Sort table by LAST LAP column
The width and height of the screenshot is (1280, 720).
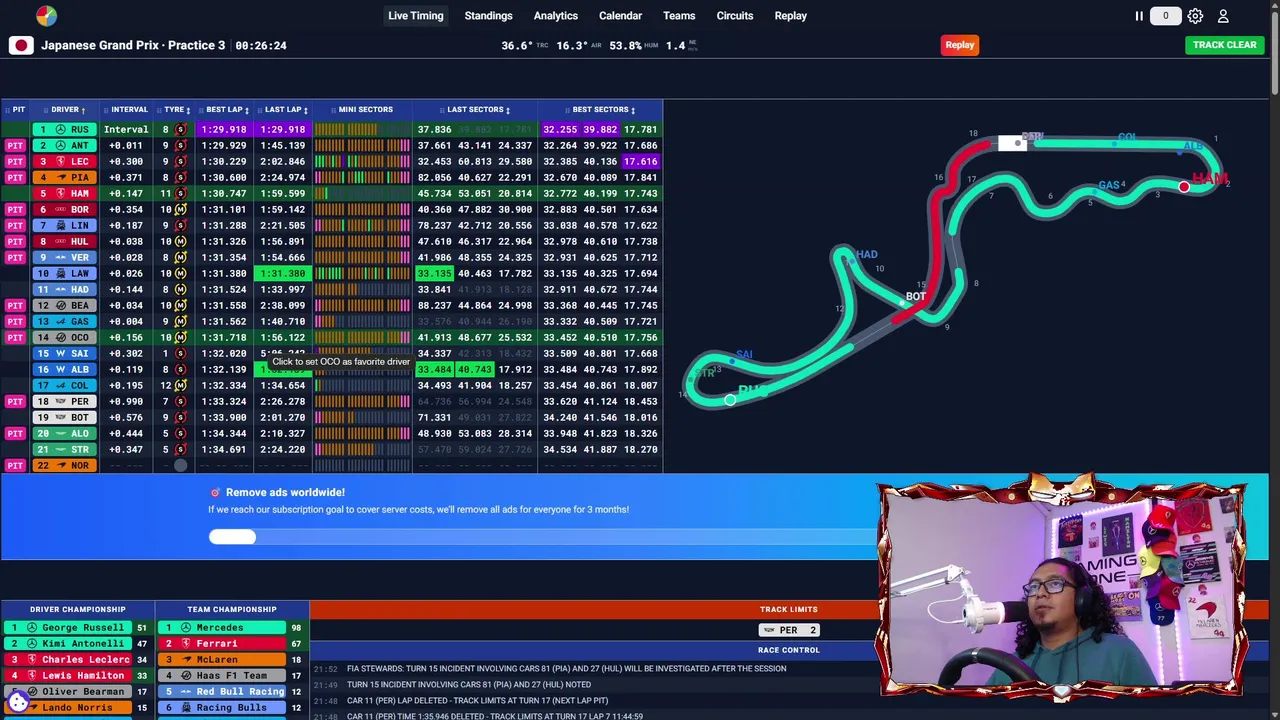point(286,110)
